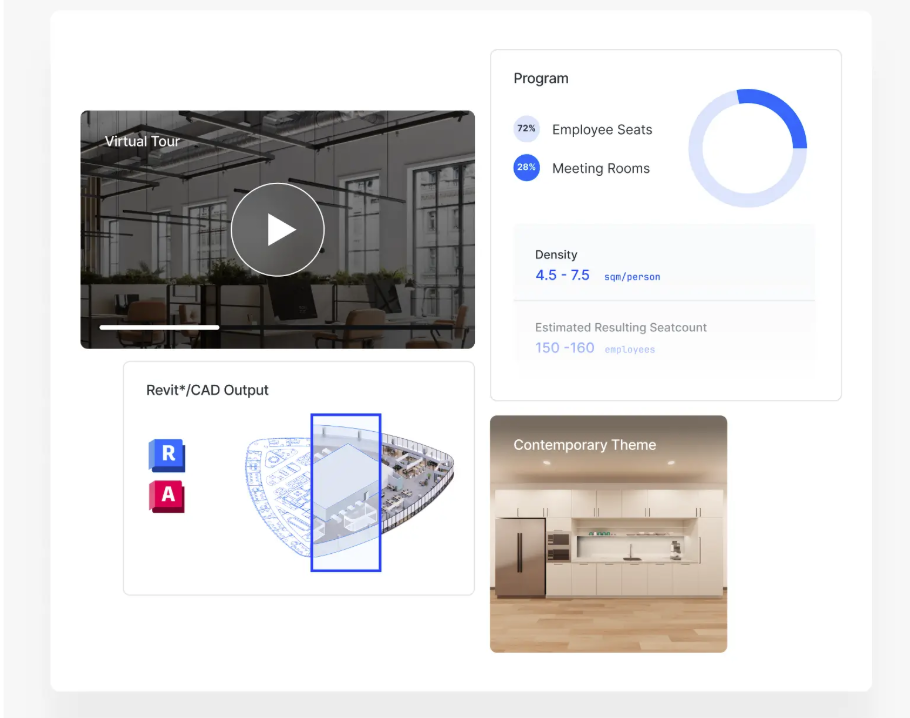Click the 28% Meeting Rooms badge
910x718 pixels.
526,168
